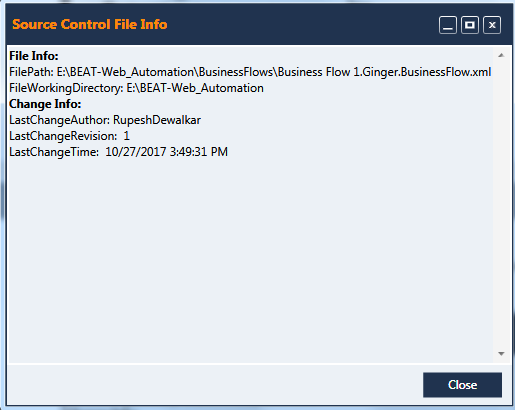The height and width of the screenshot is (410, 515).
Task: Minimize the Source Control File Info window
Action: click(448, 25)
